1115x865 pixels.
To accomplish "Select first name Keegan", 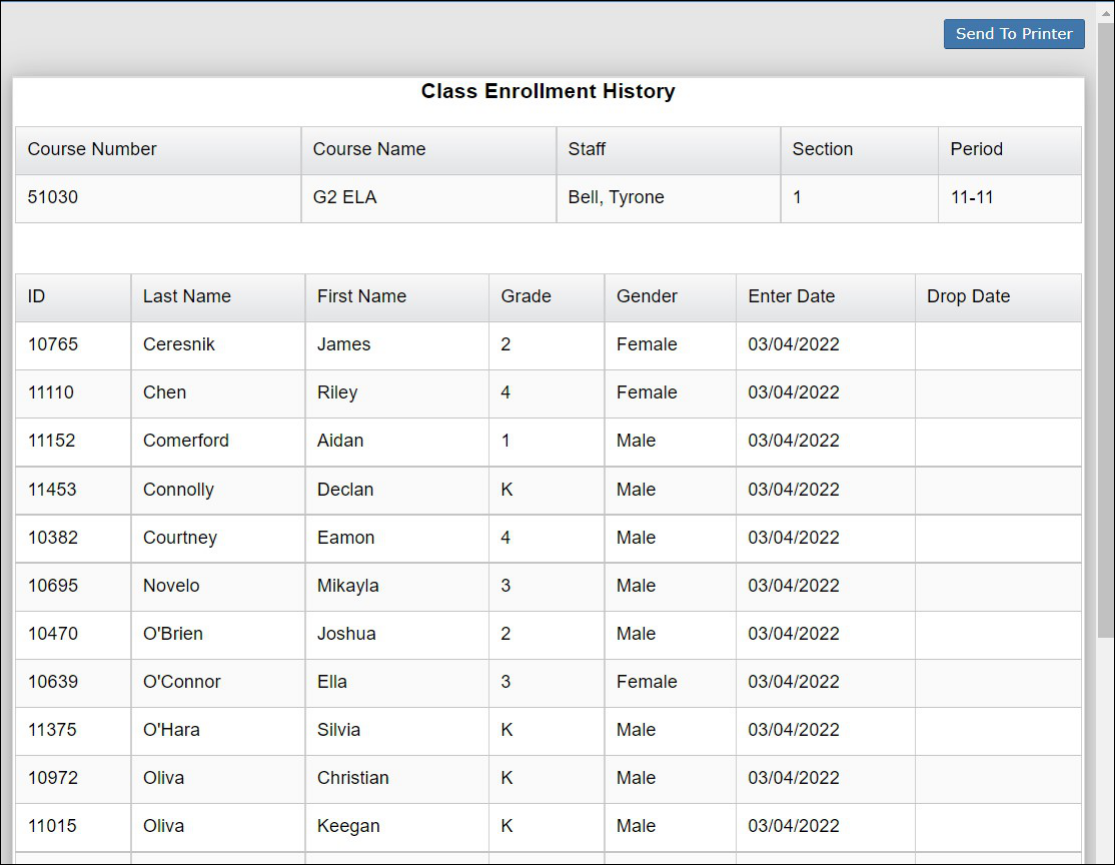I will point(348,827).
